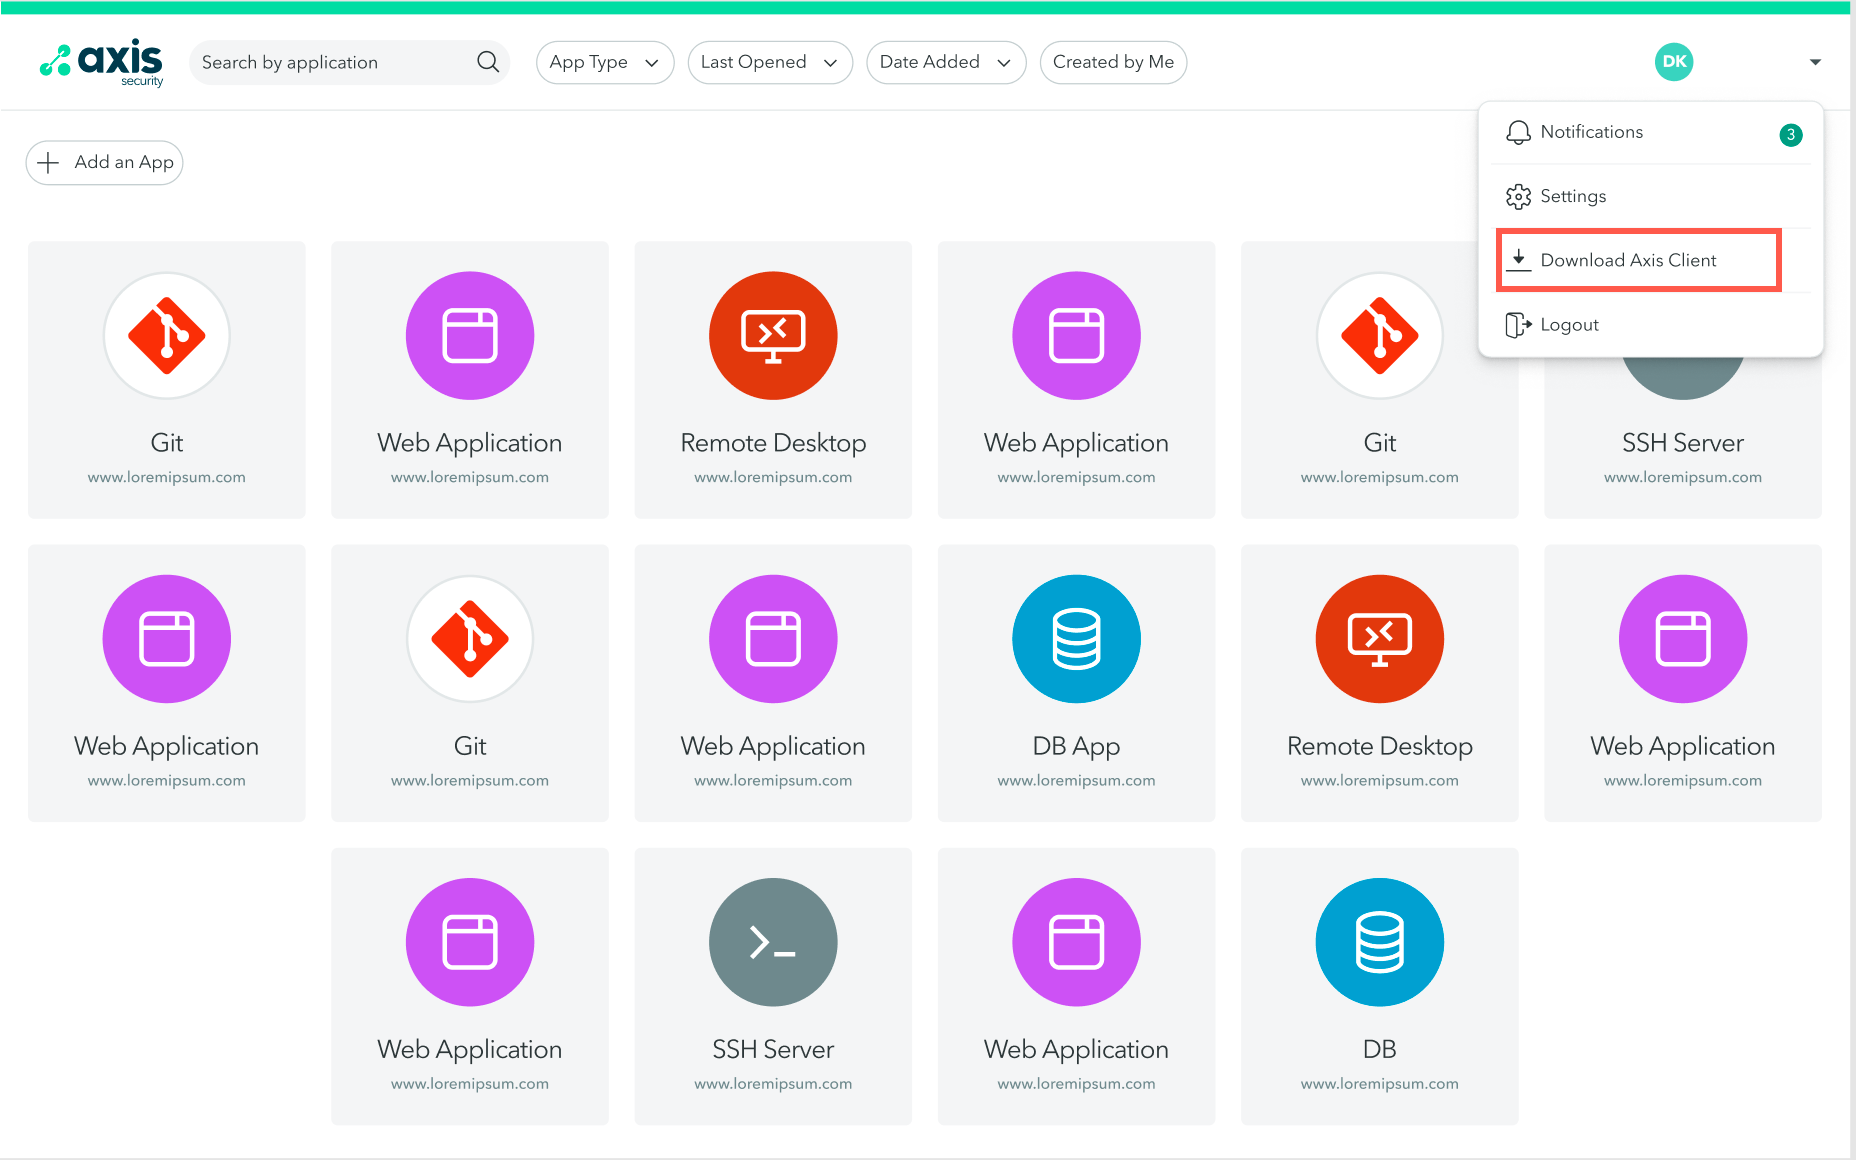The height and width of the screenshot is (1160, 1856).
Task: Click the DK user avatar
Action: click(1674, 62)
